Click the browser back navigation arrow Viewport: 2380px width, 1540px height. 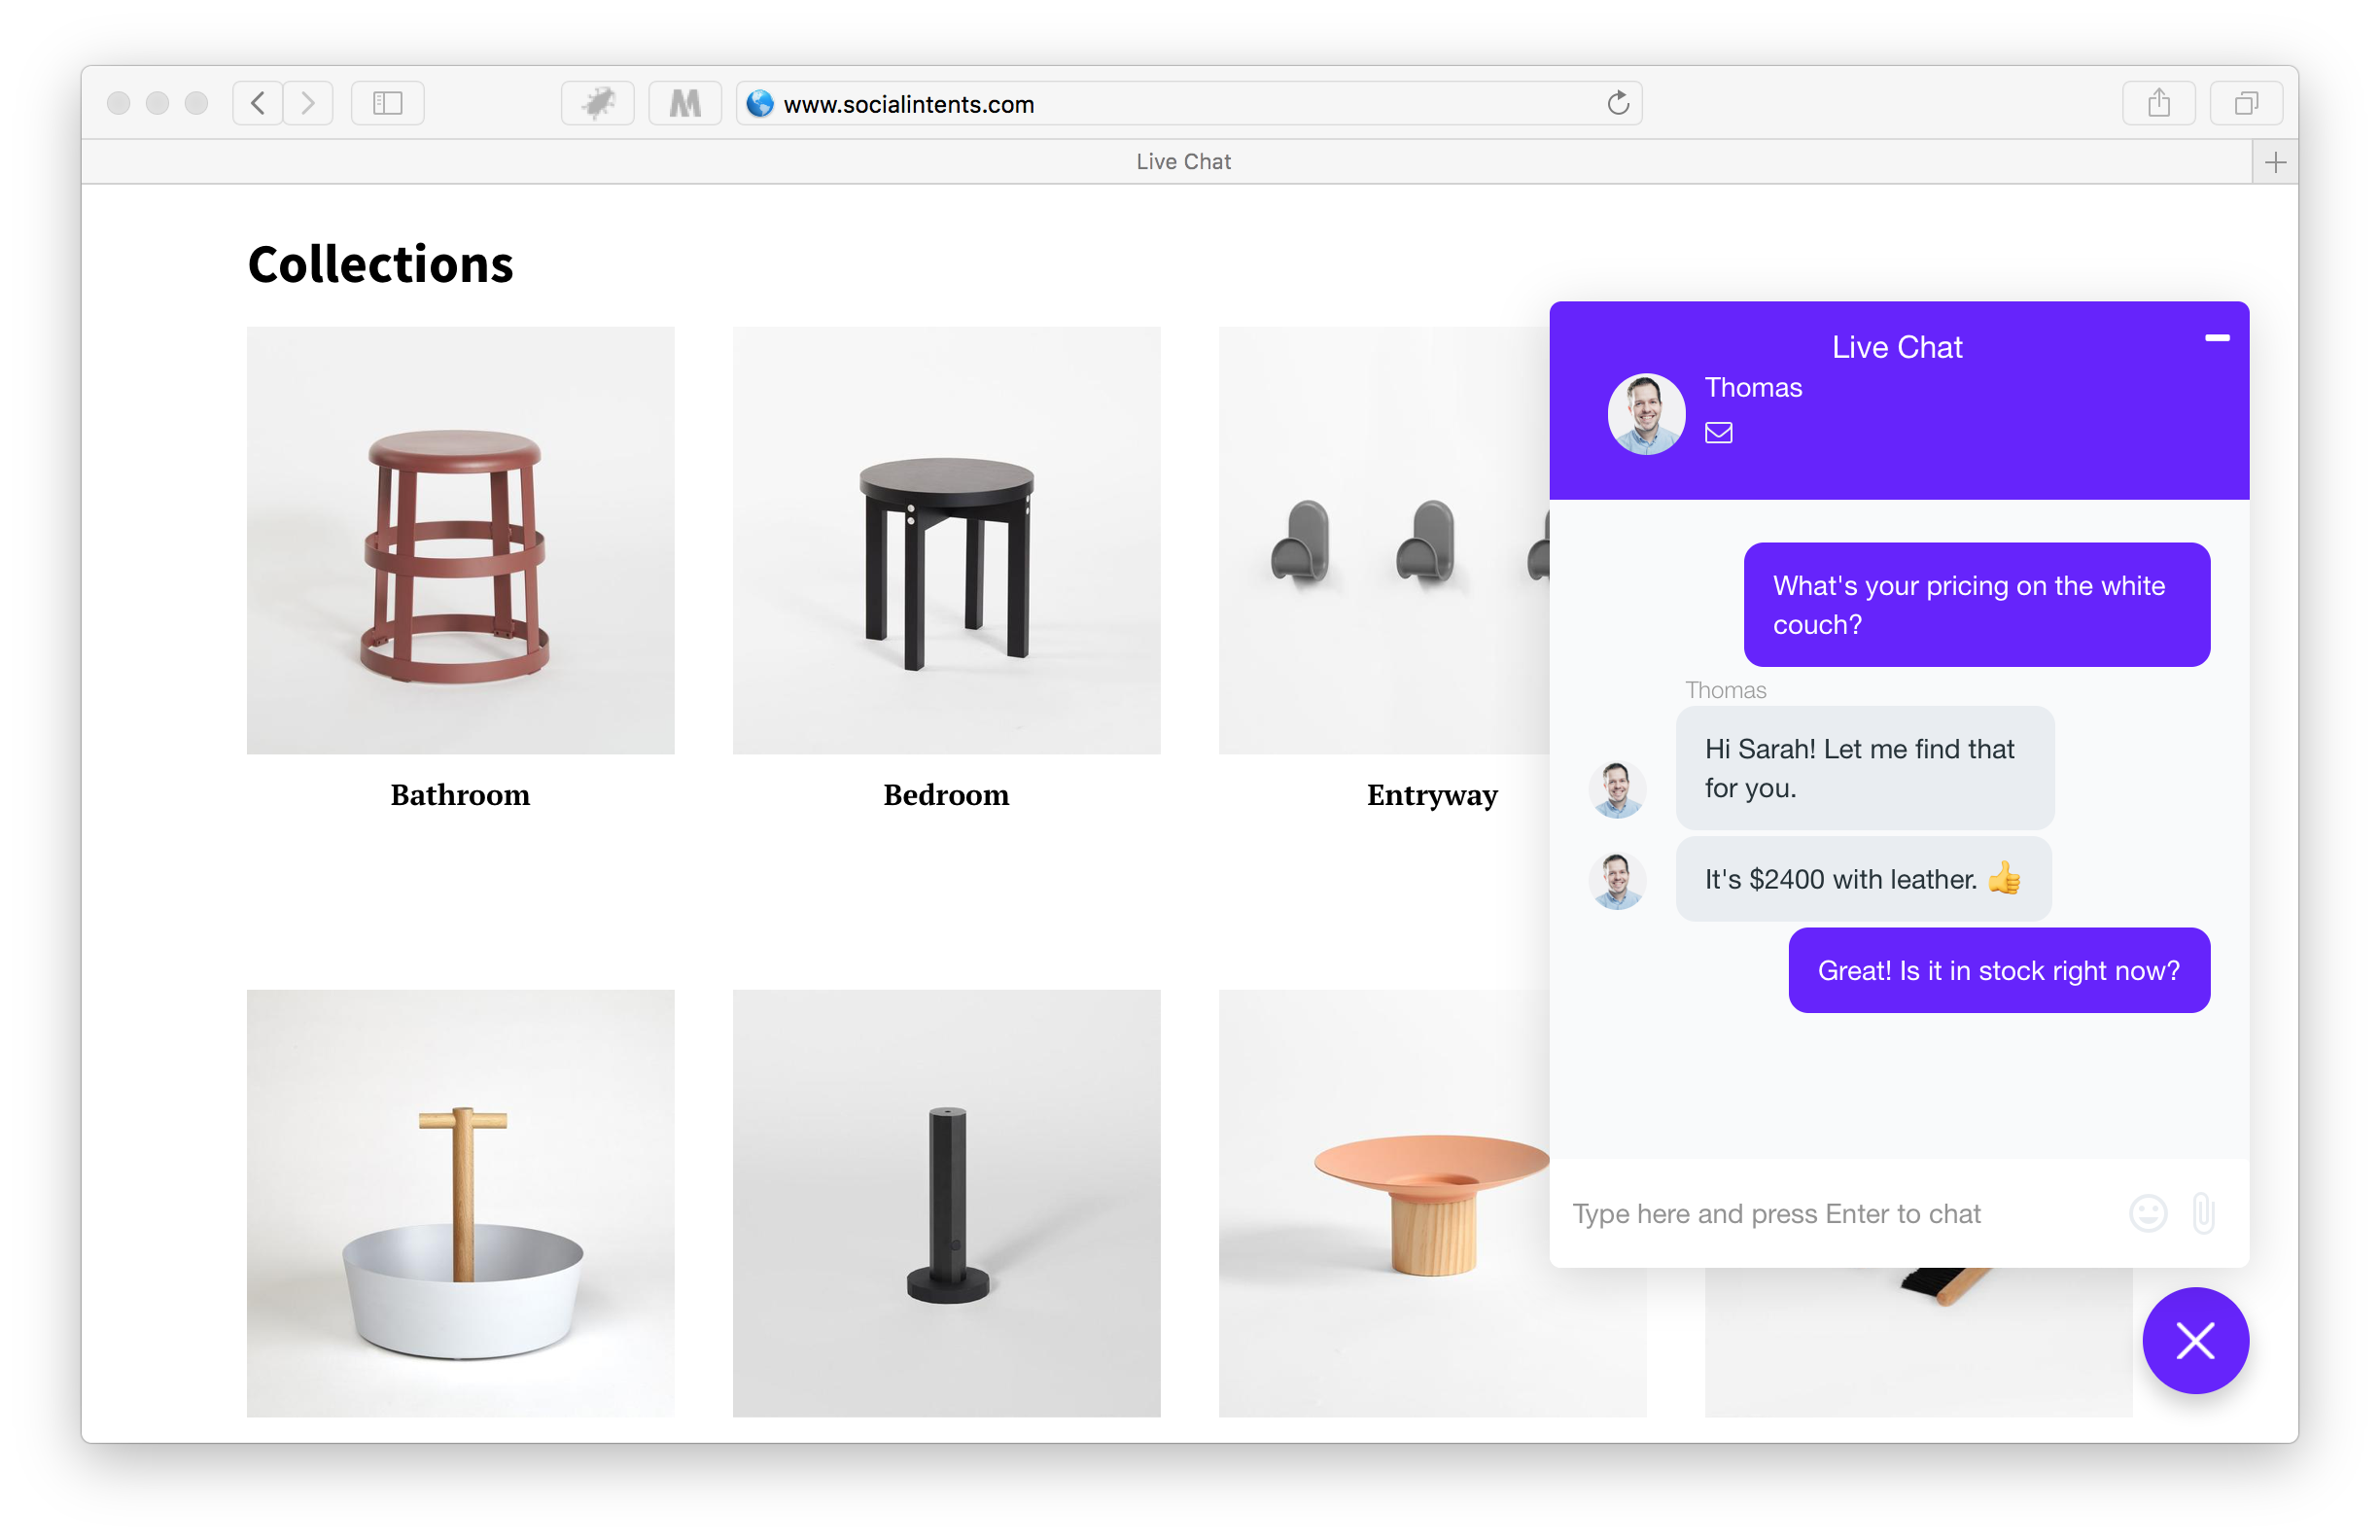pyautogui.click(x=255, y=102)
